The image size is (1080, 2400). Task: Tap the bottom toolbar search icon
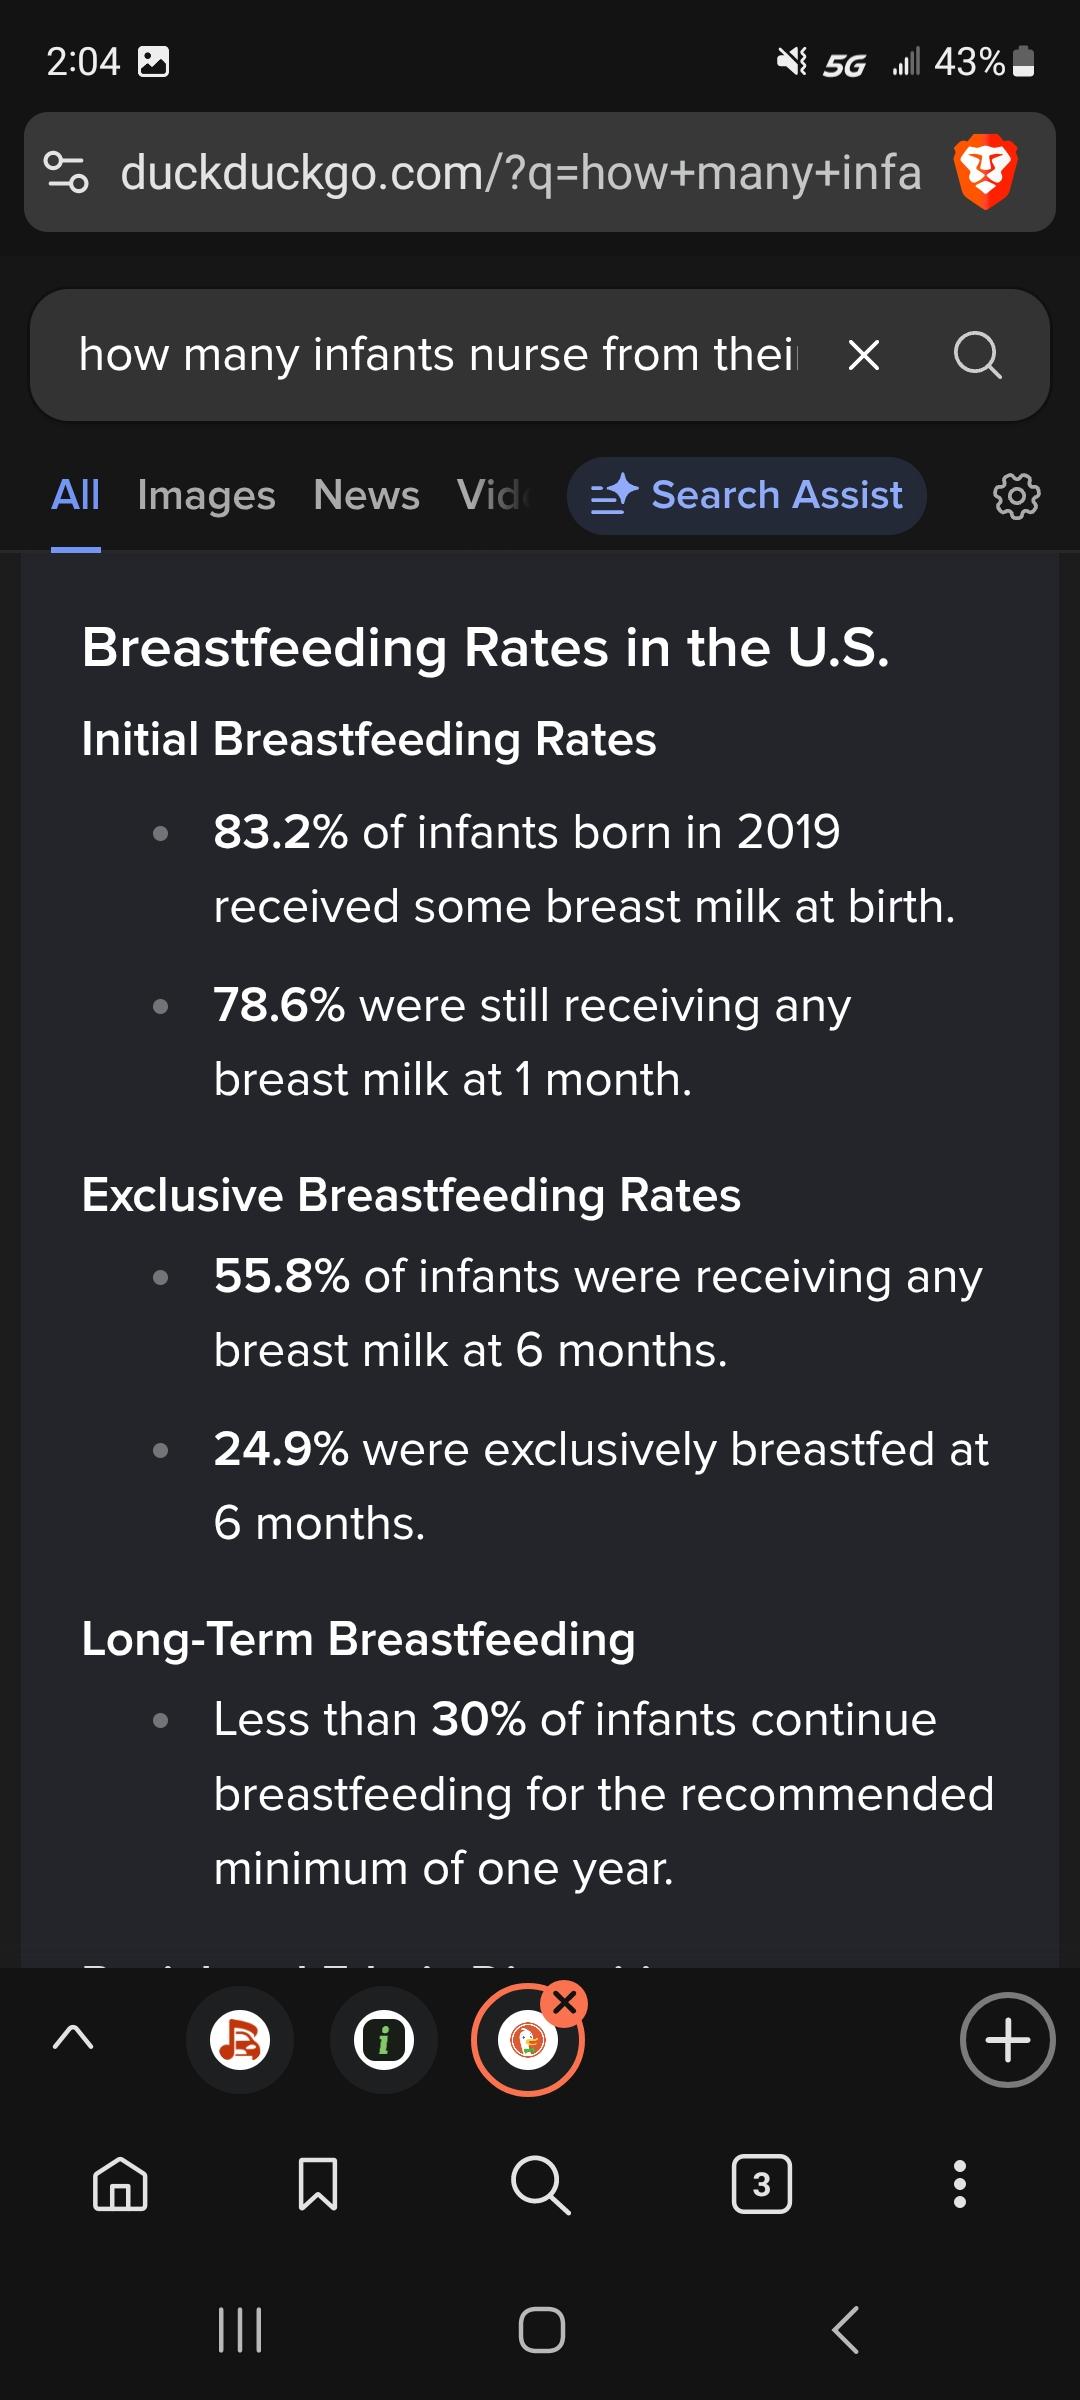pyautogui.click(x=541, y=2185)
